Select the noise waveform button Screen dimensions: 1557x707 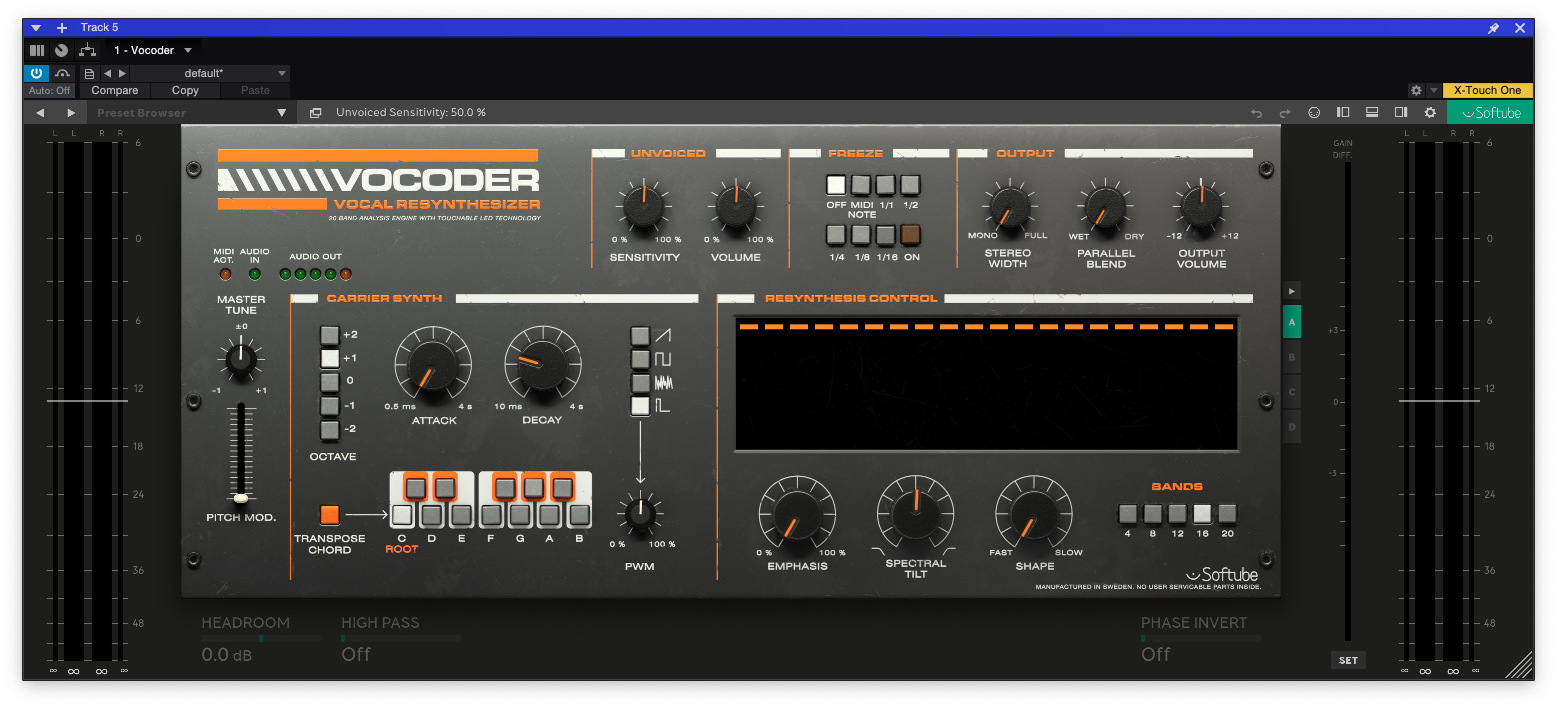640,382
